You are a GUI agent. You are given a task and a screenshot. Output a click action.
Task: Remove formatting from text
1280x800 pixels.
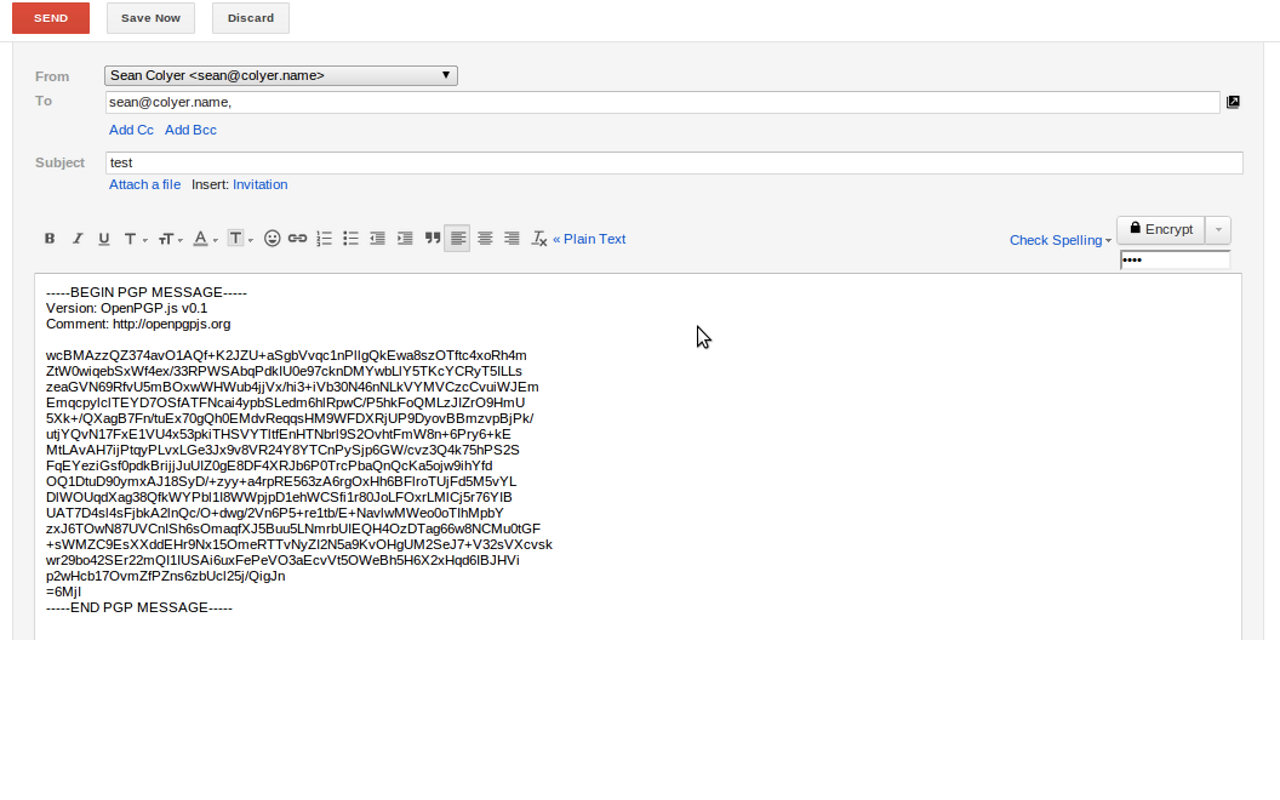tap(539, 238)
